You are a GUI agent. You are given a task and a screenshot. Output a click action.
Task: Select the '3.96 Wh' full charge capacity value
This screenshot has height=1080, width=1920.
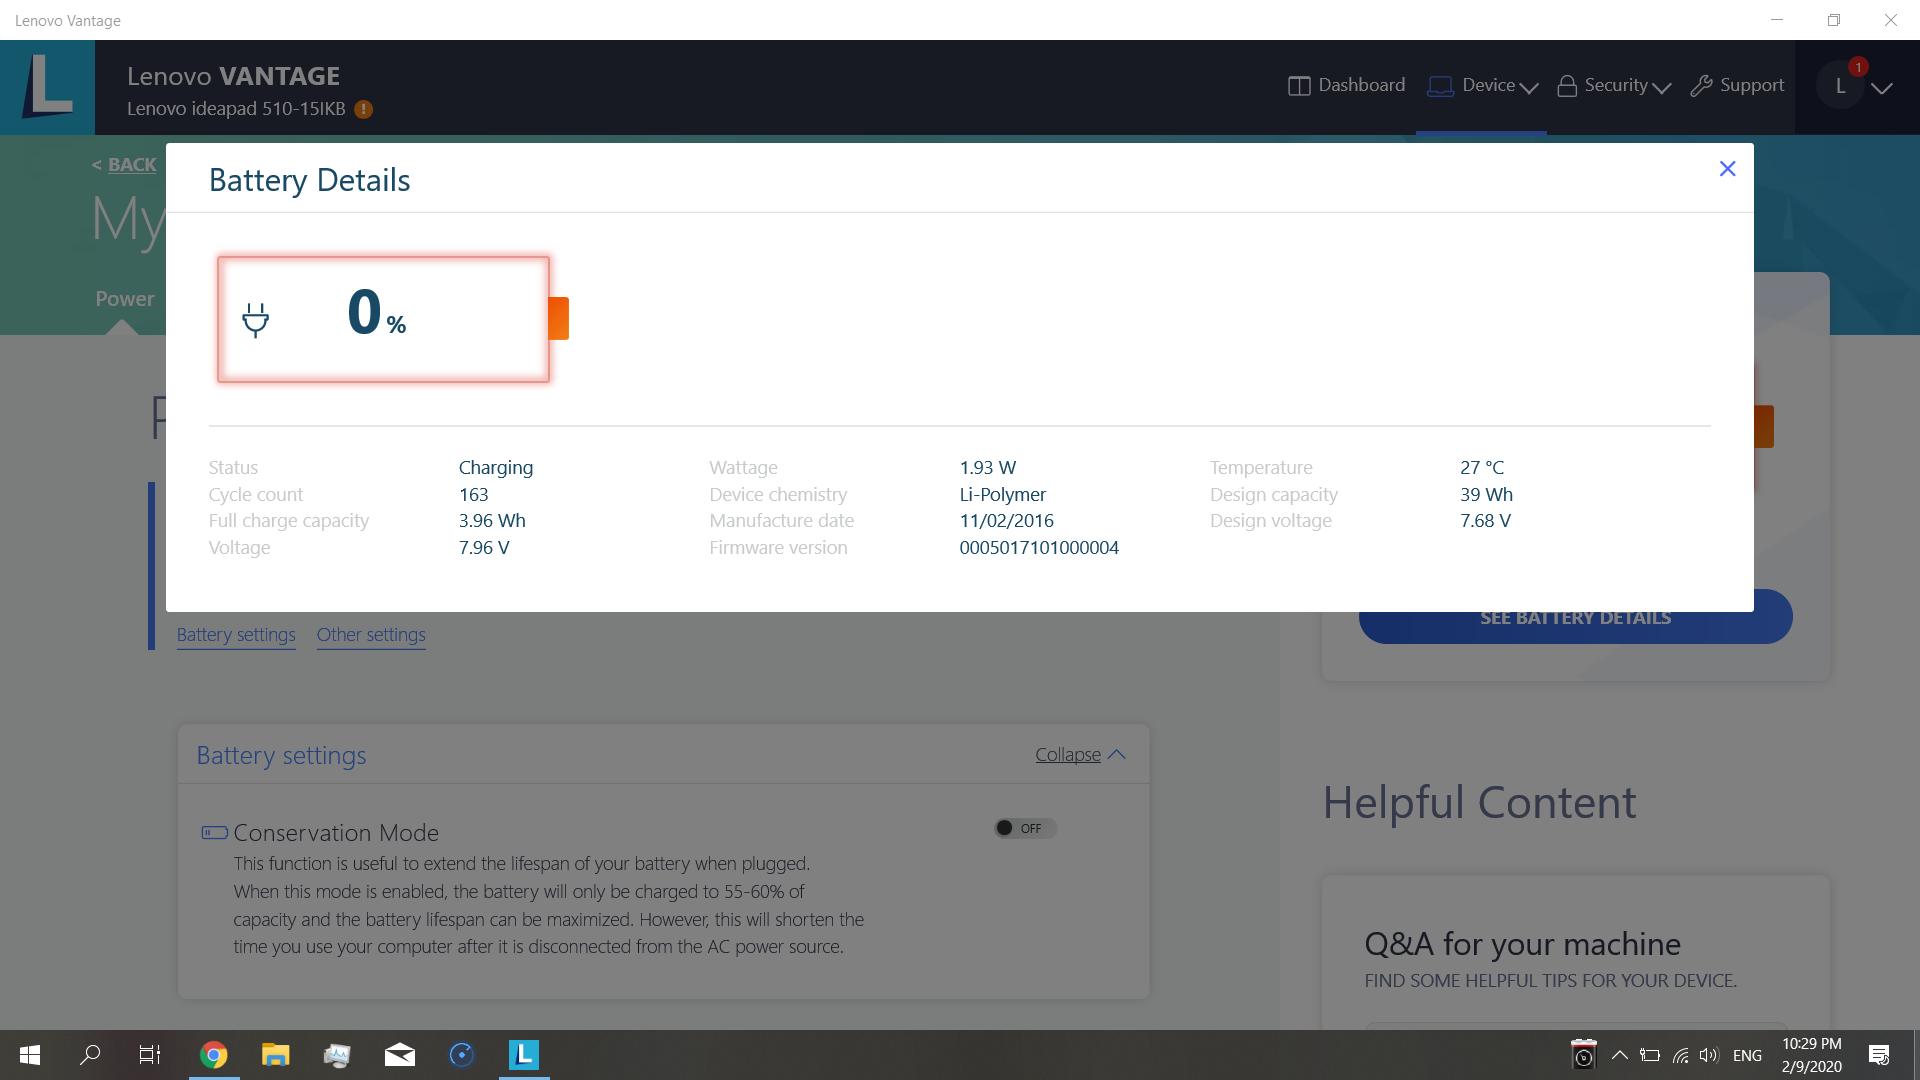point(492,521)
